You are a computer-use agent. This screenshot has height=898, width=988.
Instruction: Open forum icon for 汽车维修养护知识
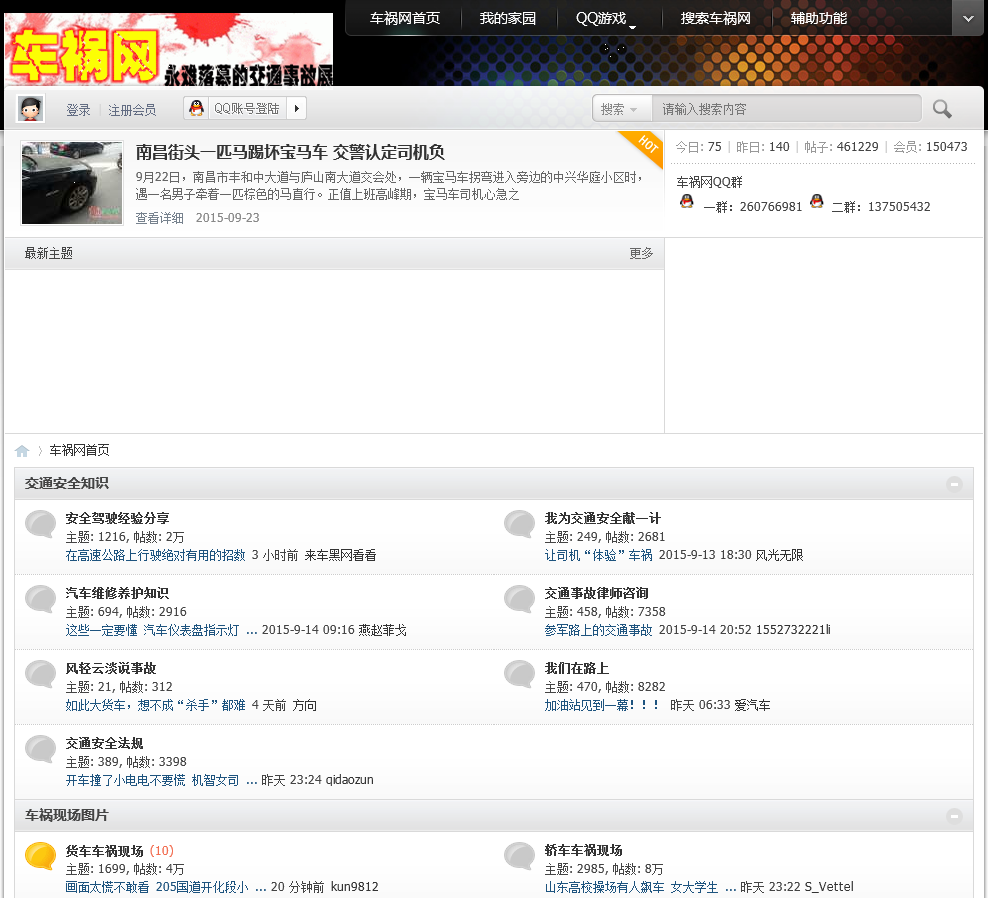click(41, 599)
